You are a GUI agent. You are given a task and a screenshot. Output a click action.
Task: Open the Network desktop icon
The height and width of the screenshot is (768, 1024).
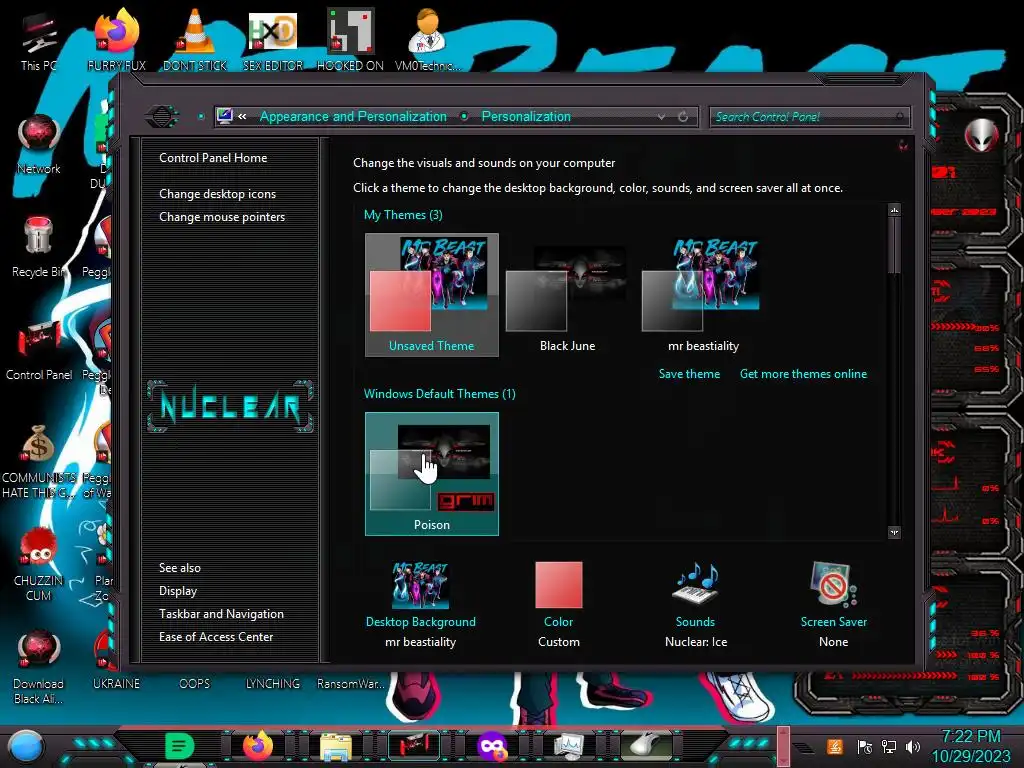39,144
